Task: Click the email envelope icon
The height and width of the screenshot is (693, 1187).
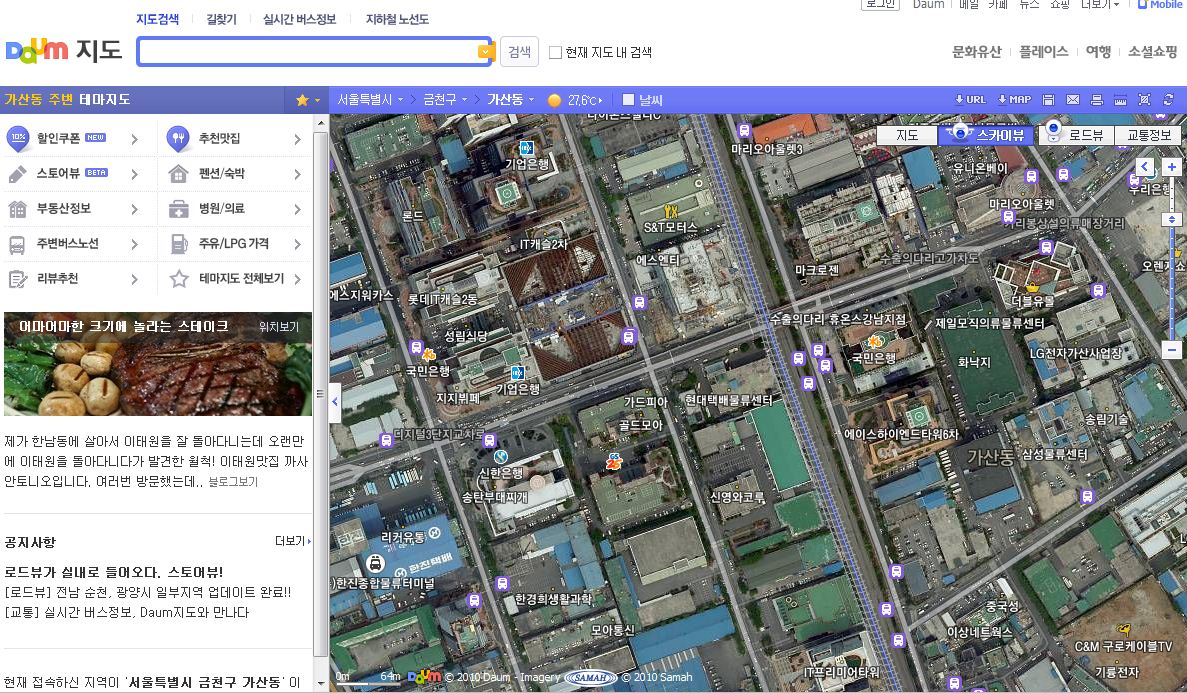Action: pos(1073,100)
